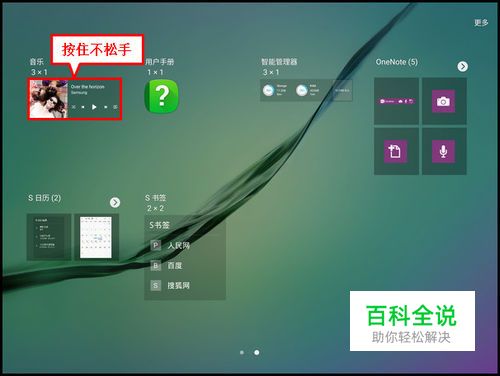The height and width of the screenshot is (376, 500).
Task: Click the S 书签 2×2 widget label
Action: (x=156, y=203)
